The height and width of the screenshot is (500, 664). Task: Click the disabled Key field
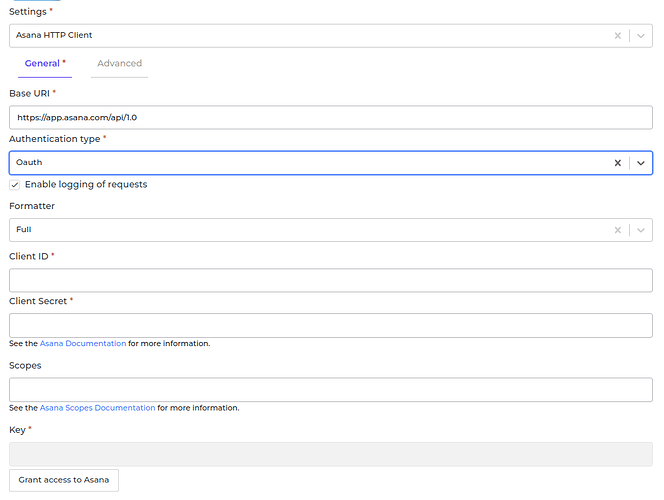[331, 454]
